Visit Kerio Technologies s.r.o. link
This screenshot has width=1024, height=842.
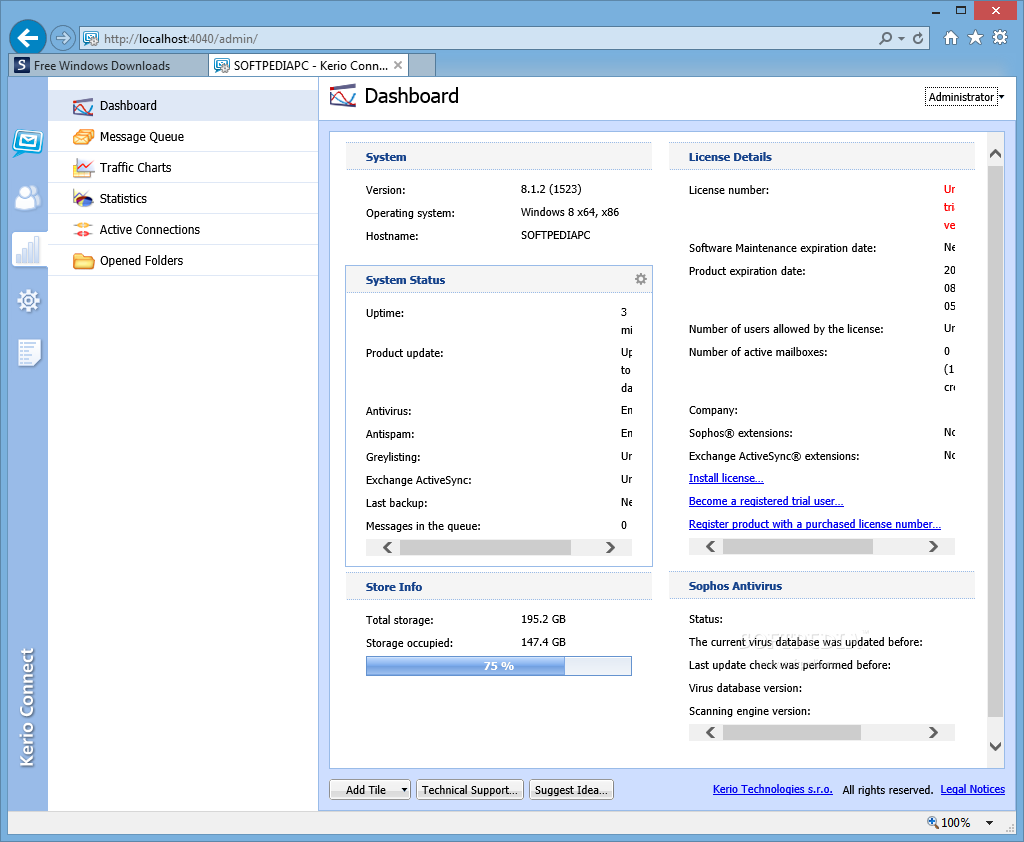(x=773, y=789)
